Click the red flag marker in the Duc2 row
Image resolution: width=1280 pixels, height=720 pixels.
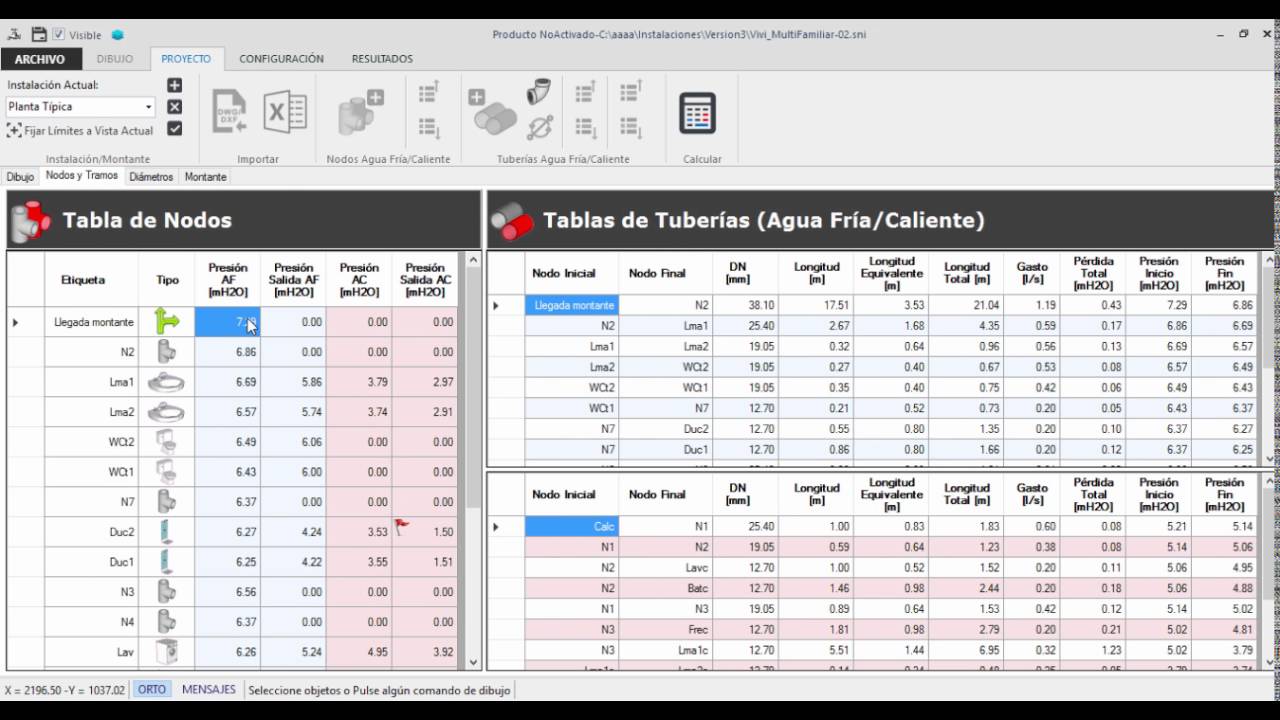pos(402,527)
